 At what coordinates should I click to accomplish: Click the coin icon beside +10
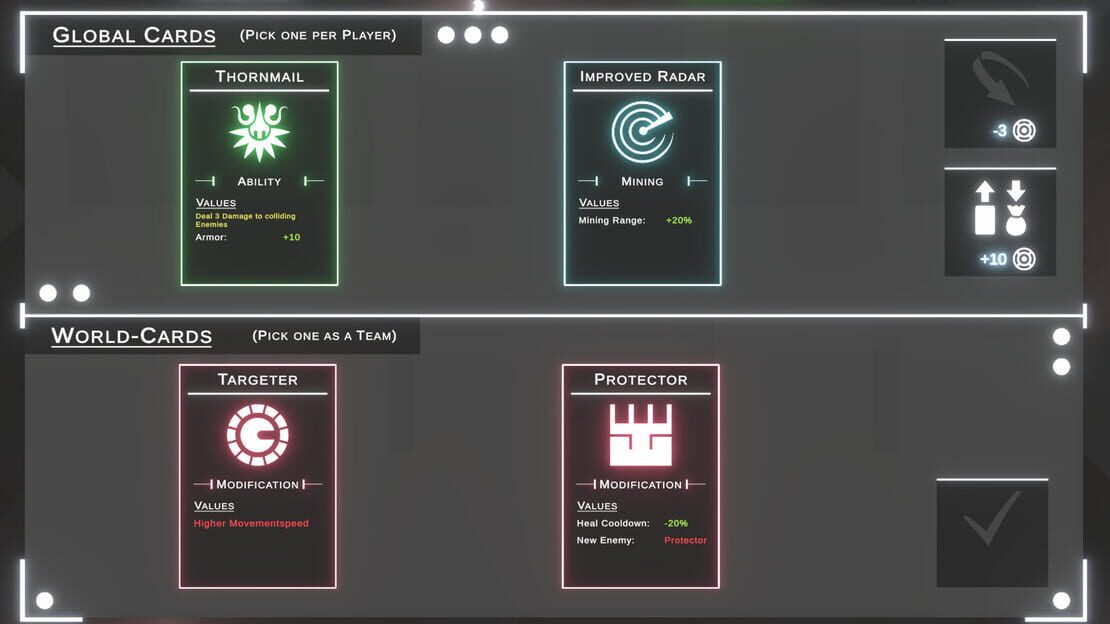1024,259
